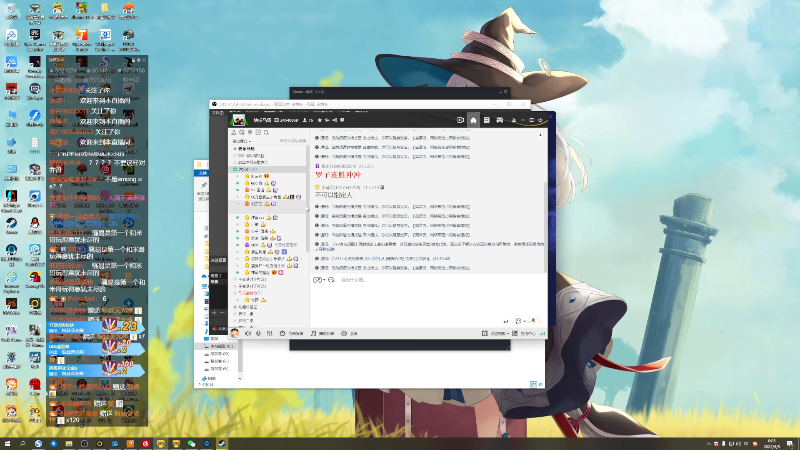Check the green network signal indicator

tap(542, 333)
